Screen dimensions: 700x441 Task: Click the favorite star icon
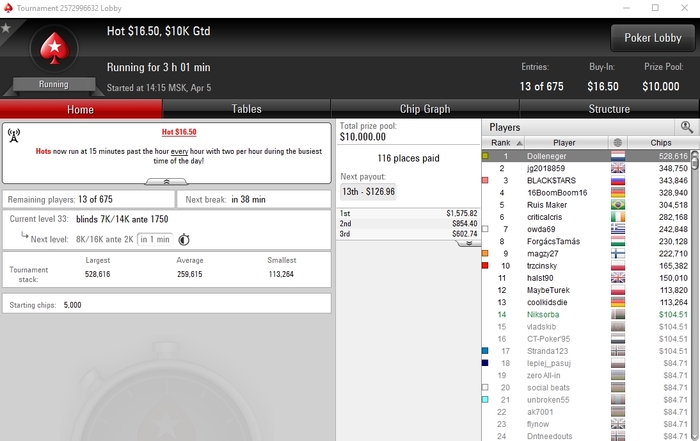click(5, 28)
